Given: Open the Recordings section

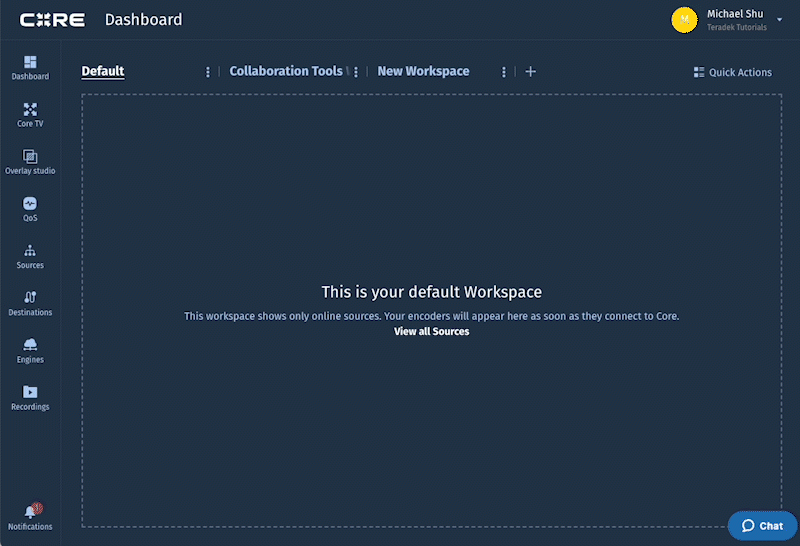Looking at the screenshot, I should tap(30, 397).
